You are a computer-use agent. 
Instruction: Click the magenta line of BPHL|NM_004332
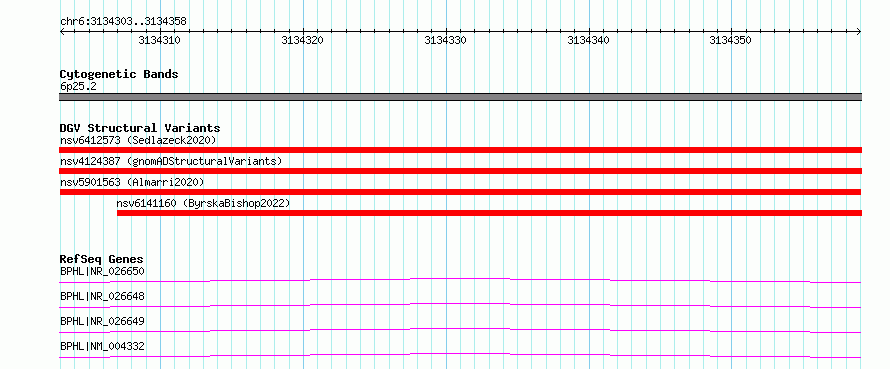460,355
